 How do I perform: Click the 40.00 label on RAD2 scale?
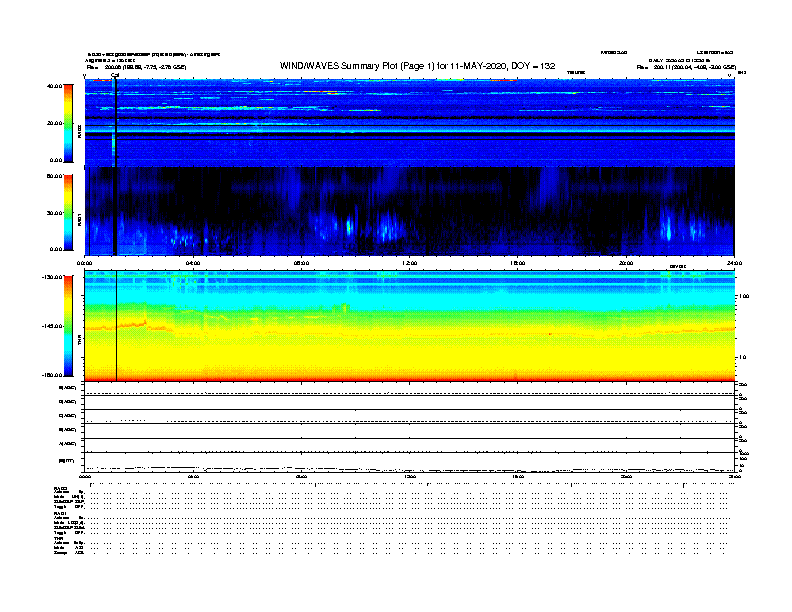coord(54,86)
